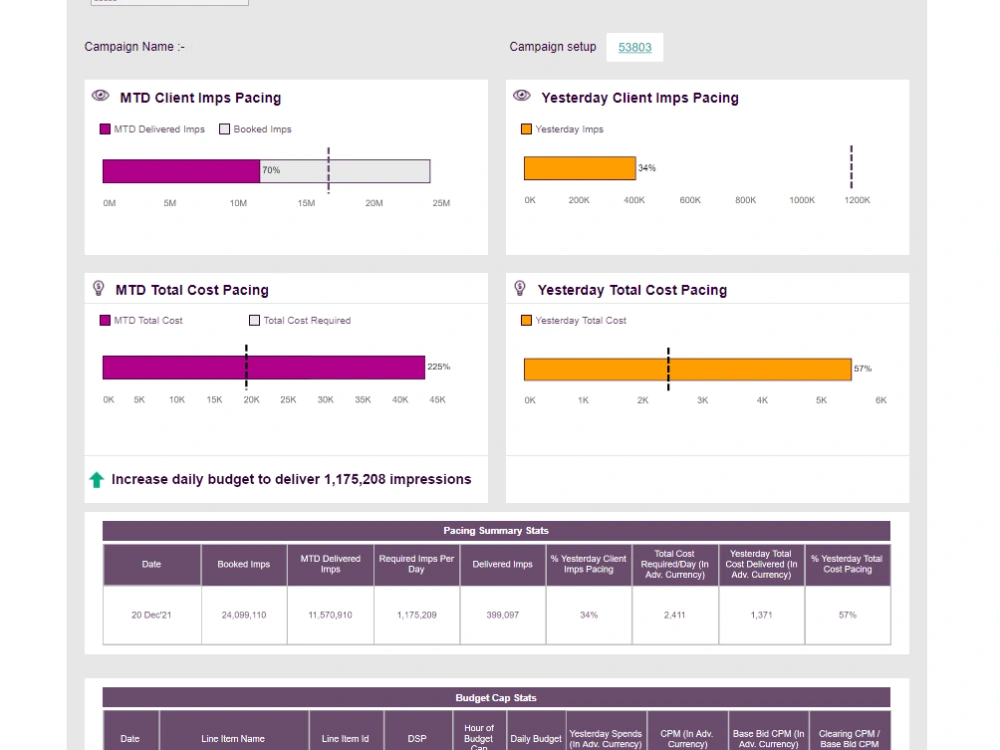This screenshot has width=1000, height=750.
Task: Click the 70% MTD delivered impressions bar
Action: click(x=180, y=170)
